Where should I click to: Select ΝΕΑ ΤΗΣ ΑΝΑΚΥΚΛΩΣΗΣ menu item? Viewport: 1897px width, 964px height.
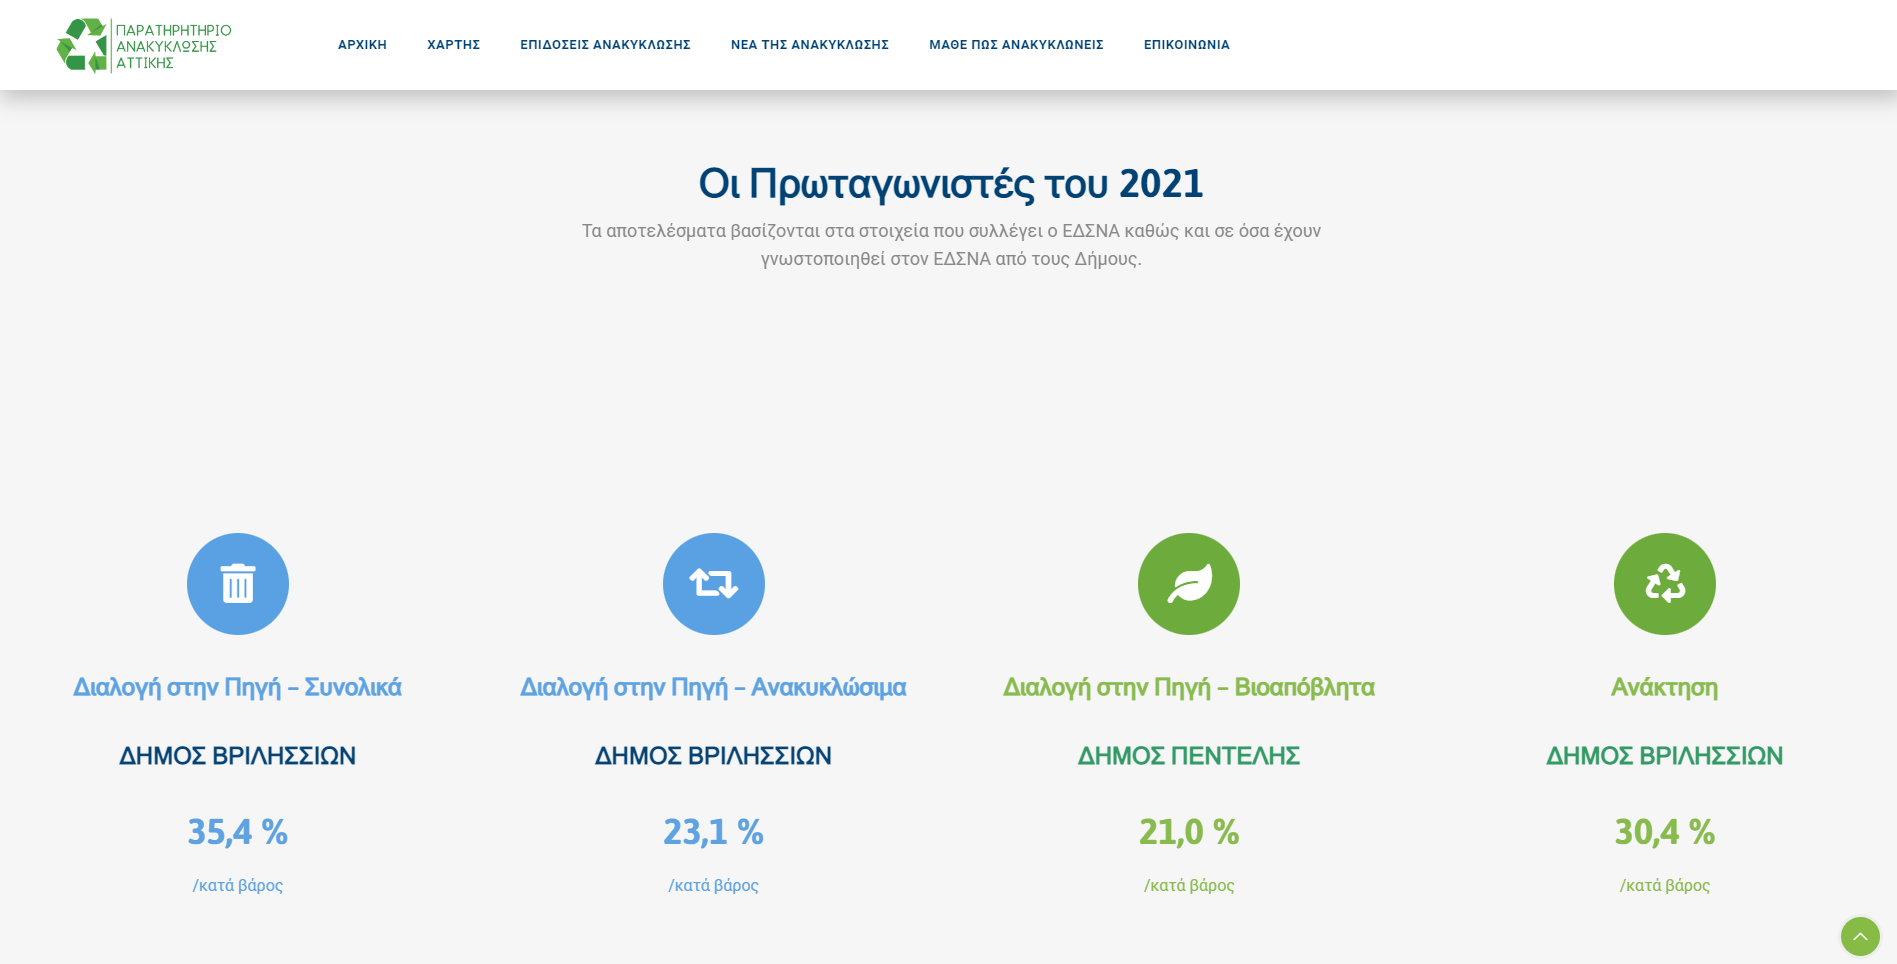pos(809,45)
